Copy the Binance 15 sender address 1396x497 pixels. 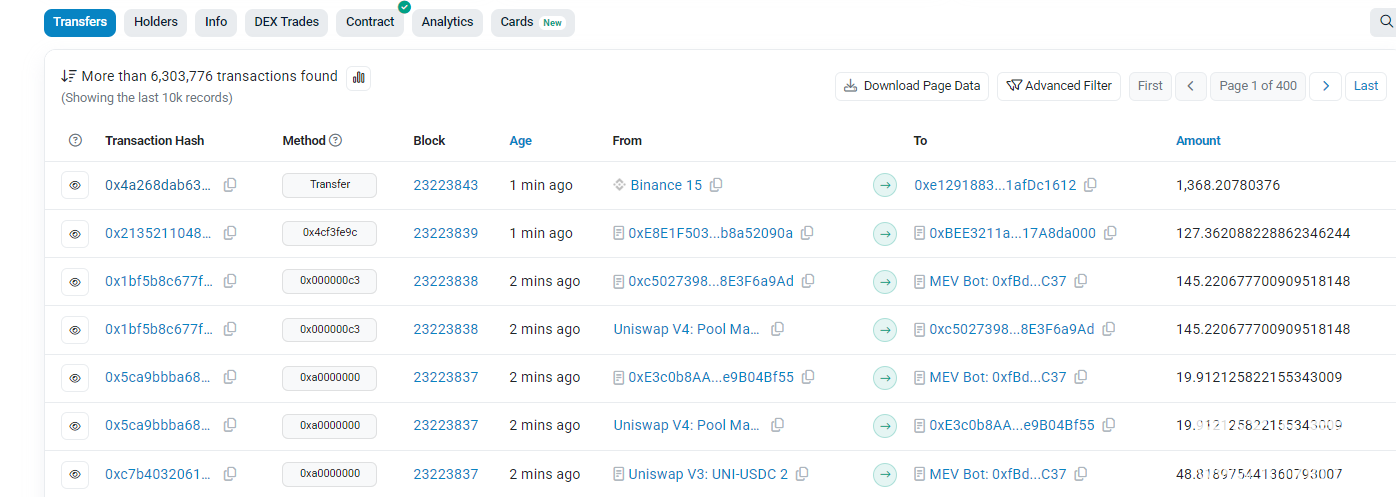716,185
